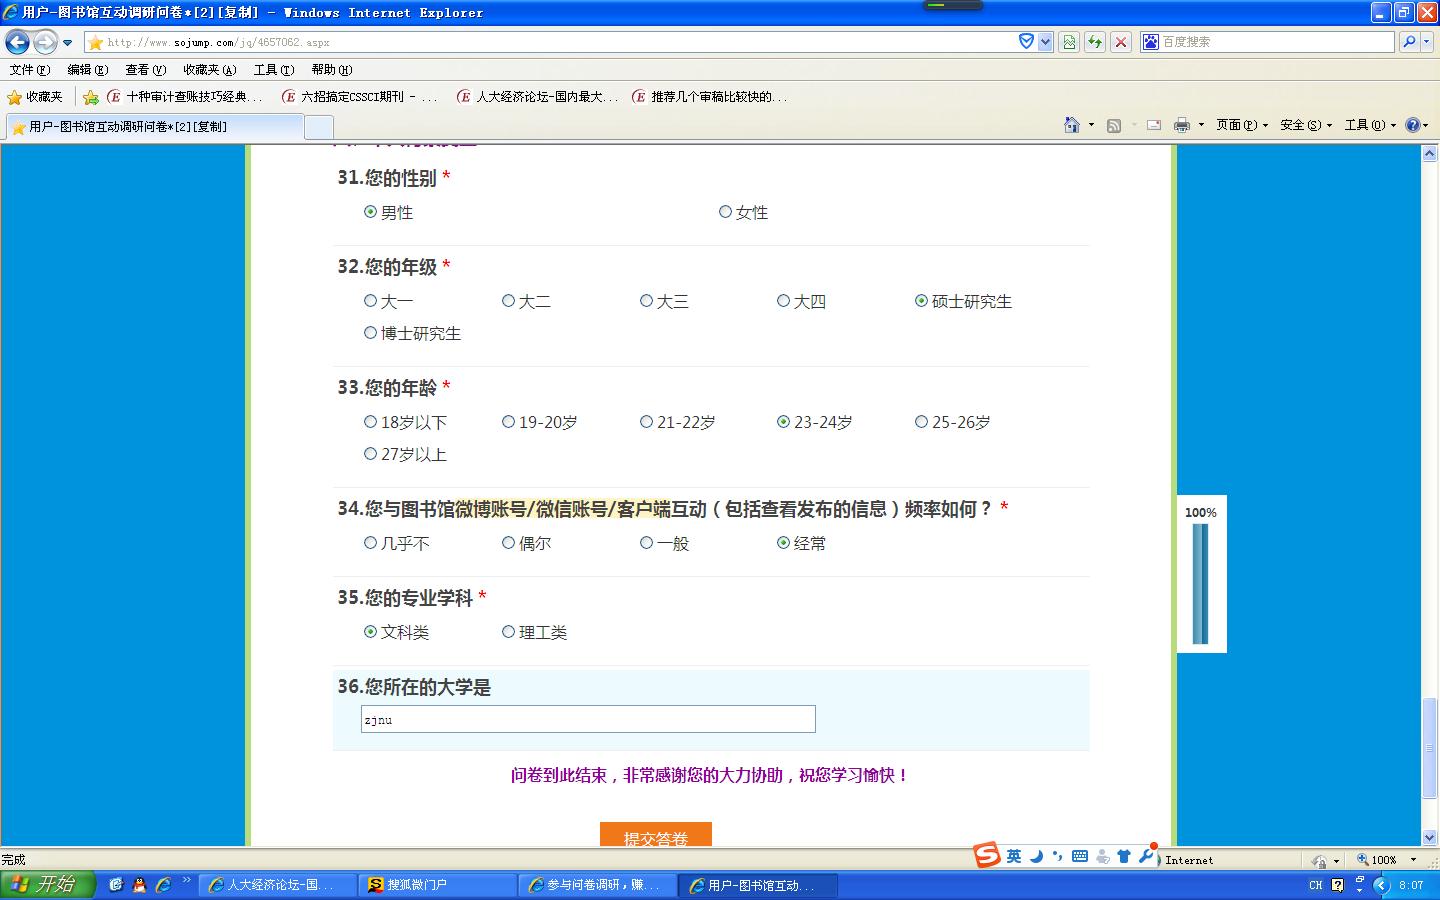Open the Sogou soft keyboard icon
This screenshot has width=1440, height=900.
tap(1080, 856)
